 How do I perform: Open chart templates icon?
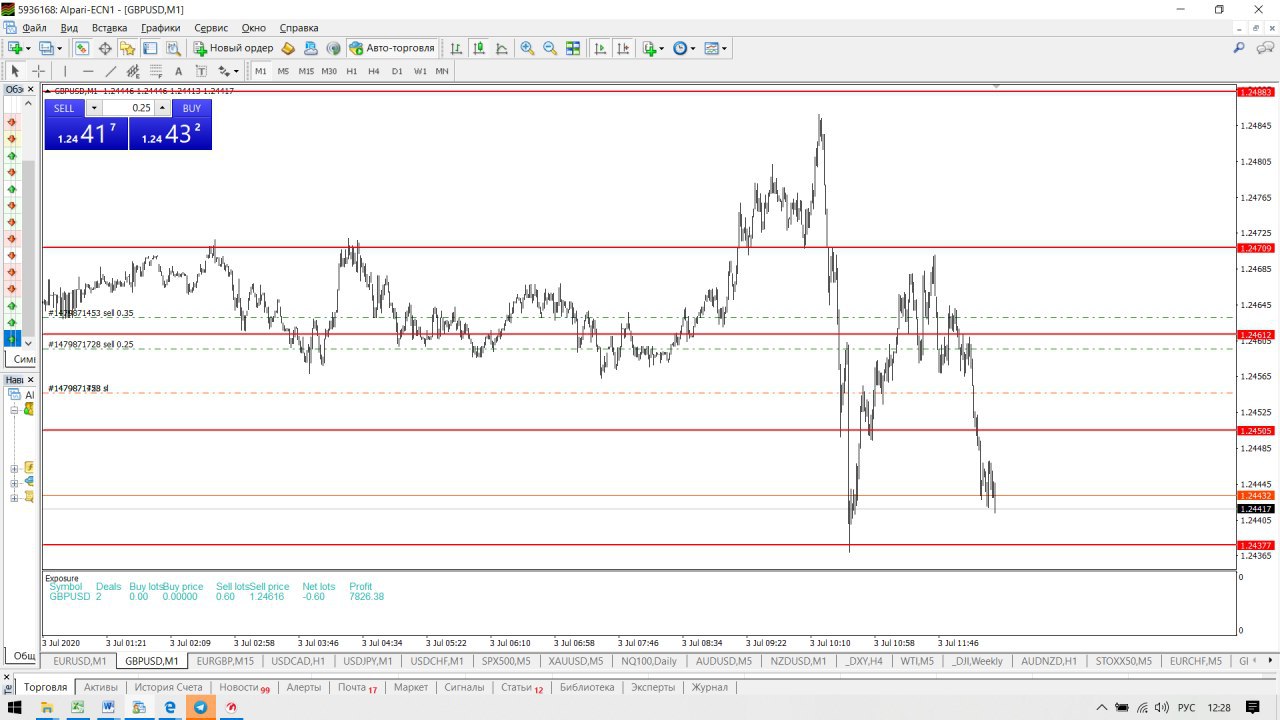pos(712,48)
